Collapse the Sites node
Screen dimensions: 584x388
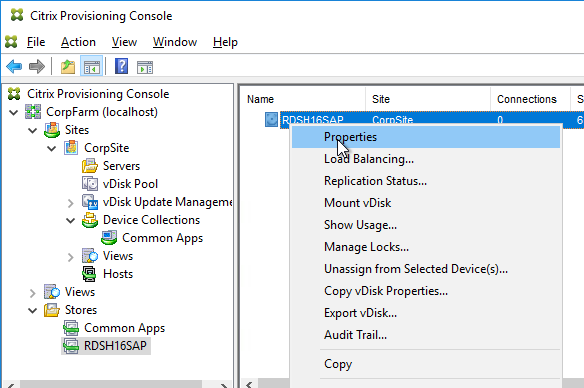(x=33, y=130)
